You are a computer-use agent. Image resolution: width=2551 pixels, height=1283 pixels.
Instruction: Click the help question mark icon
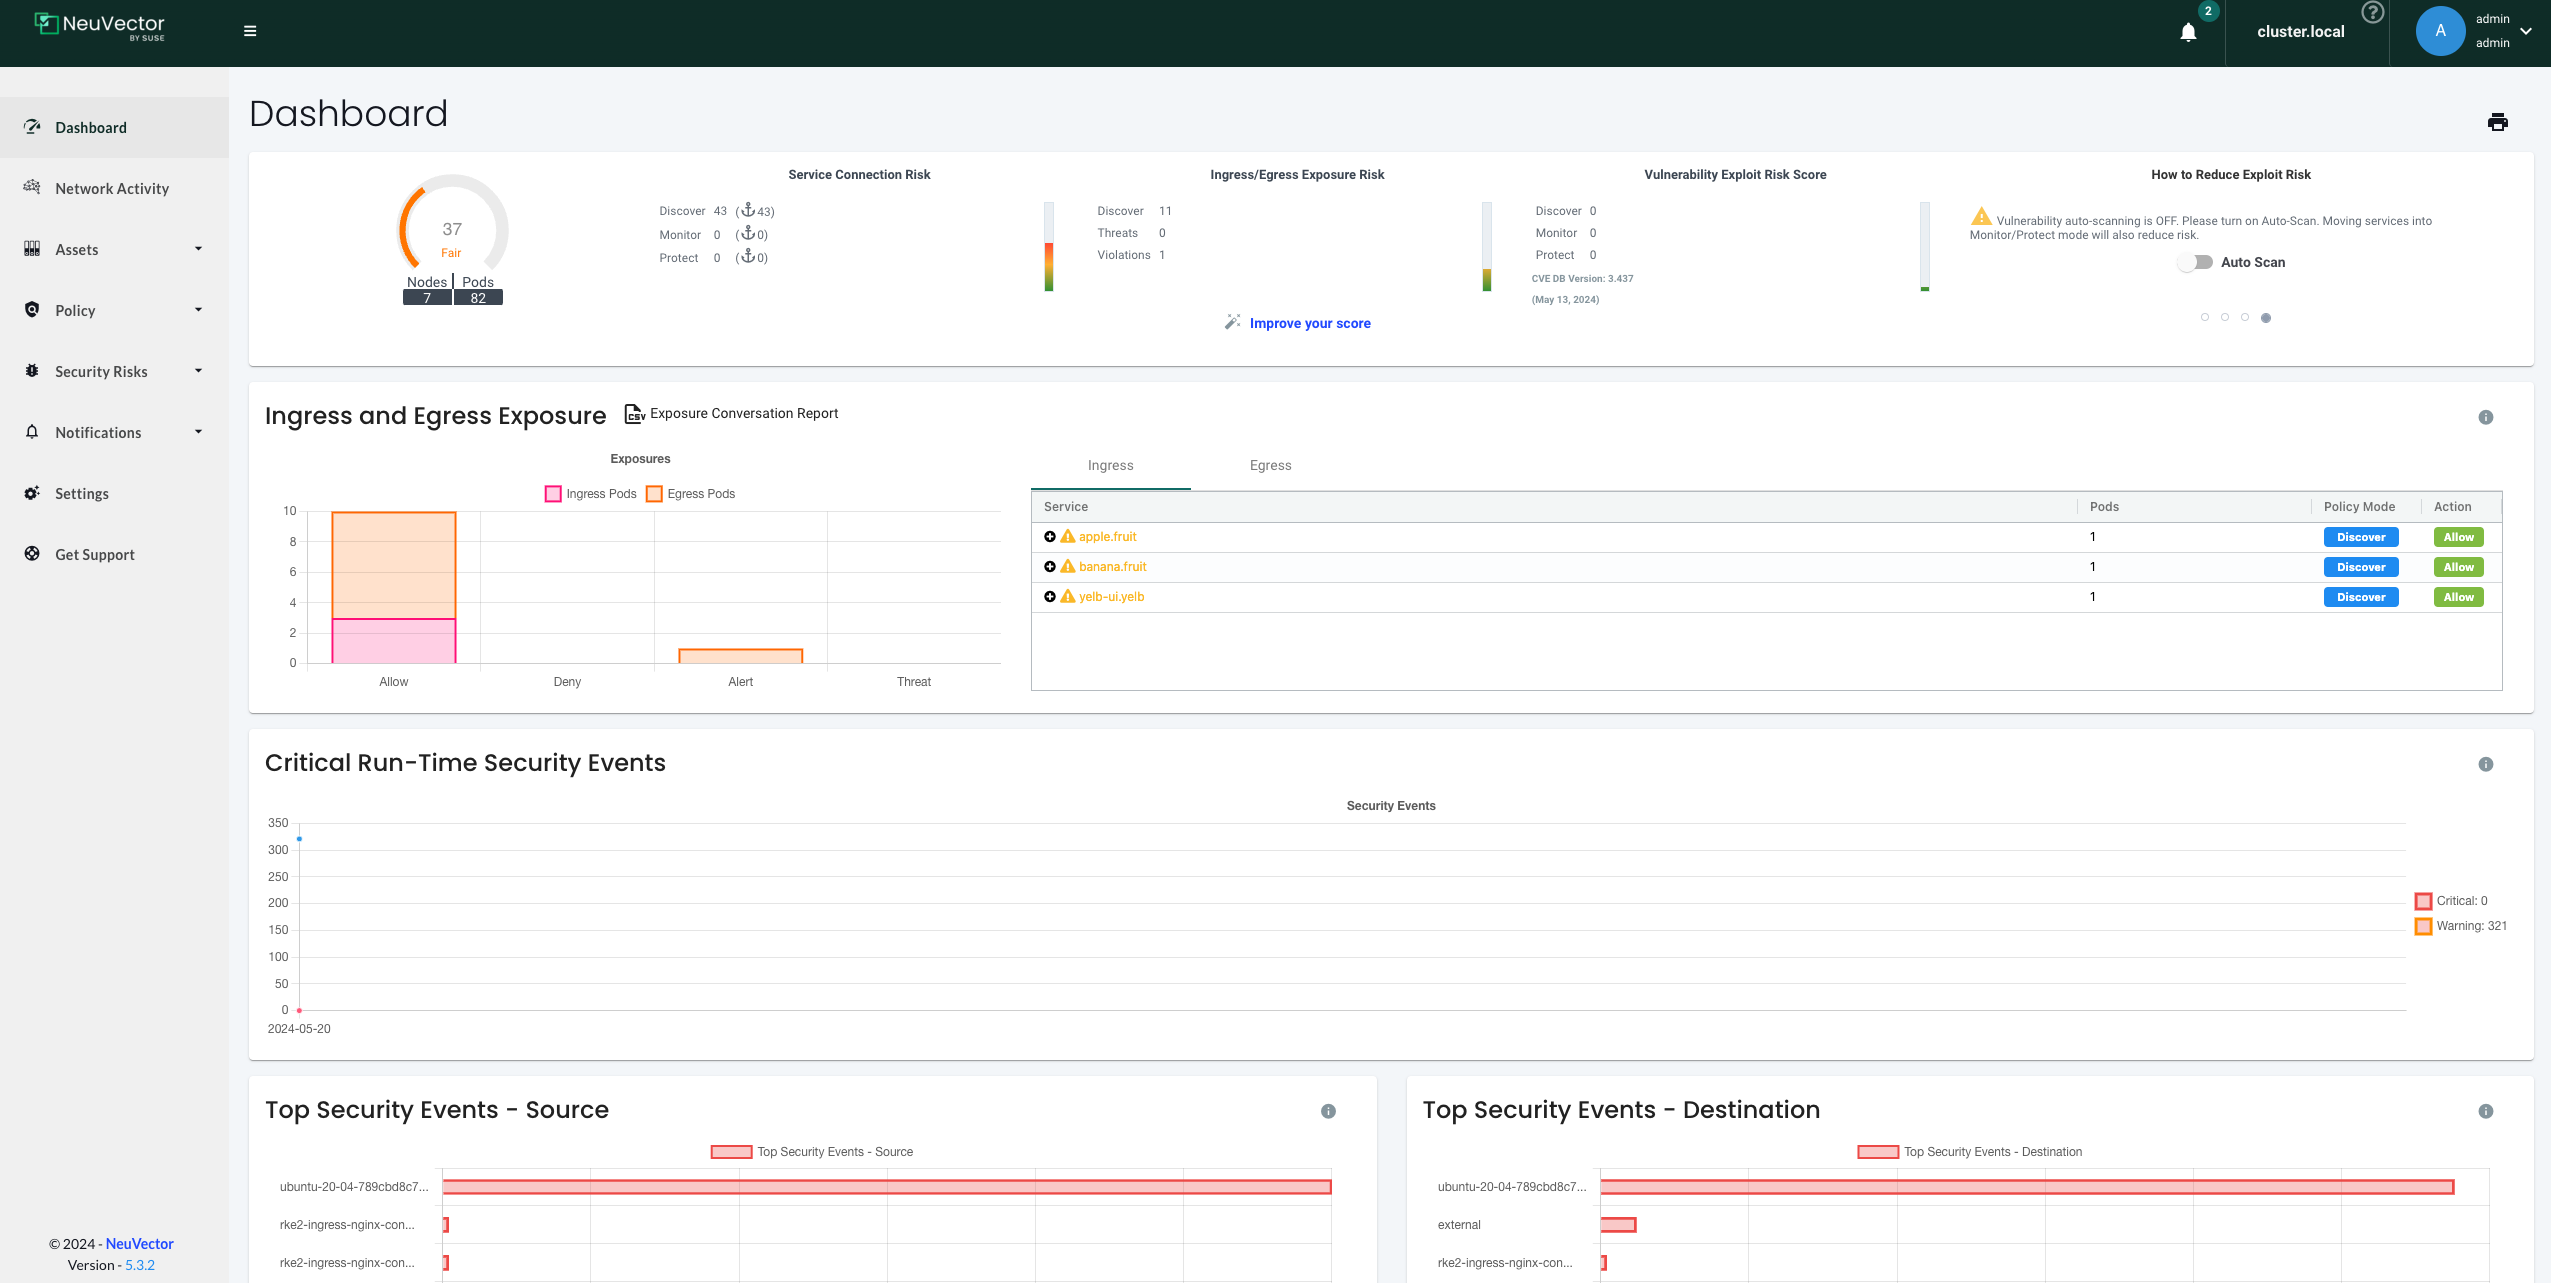click(2372, 13)
